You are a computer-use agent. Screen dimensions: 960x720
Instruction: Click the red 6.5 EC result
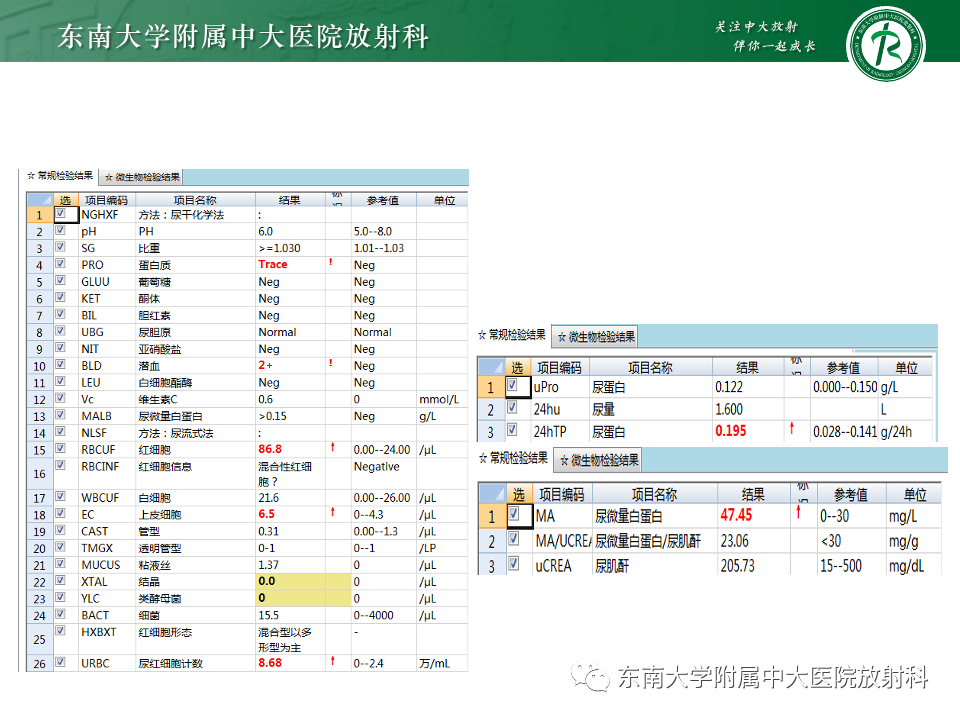click(266, 514)
